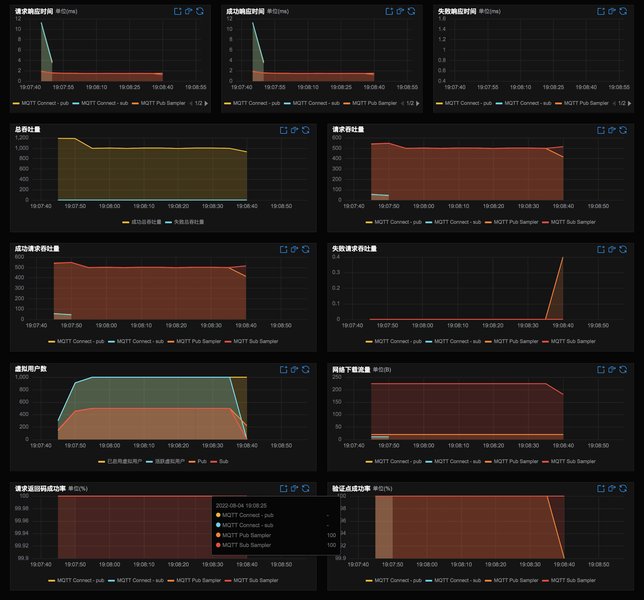Toggle 成功总吞吐量 series in 总吞吐量 legend
This screenshot has height=600, width=644.
pyautogui.click(x=142, y=222)
